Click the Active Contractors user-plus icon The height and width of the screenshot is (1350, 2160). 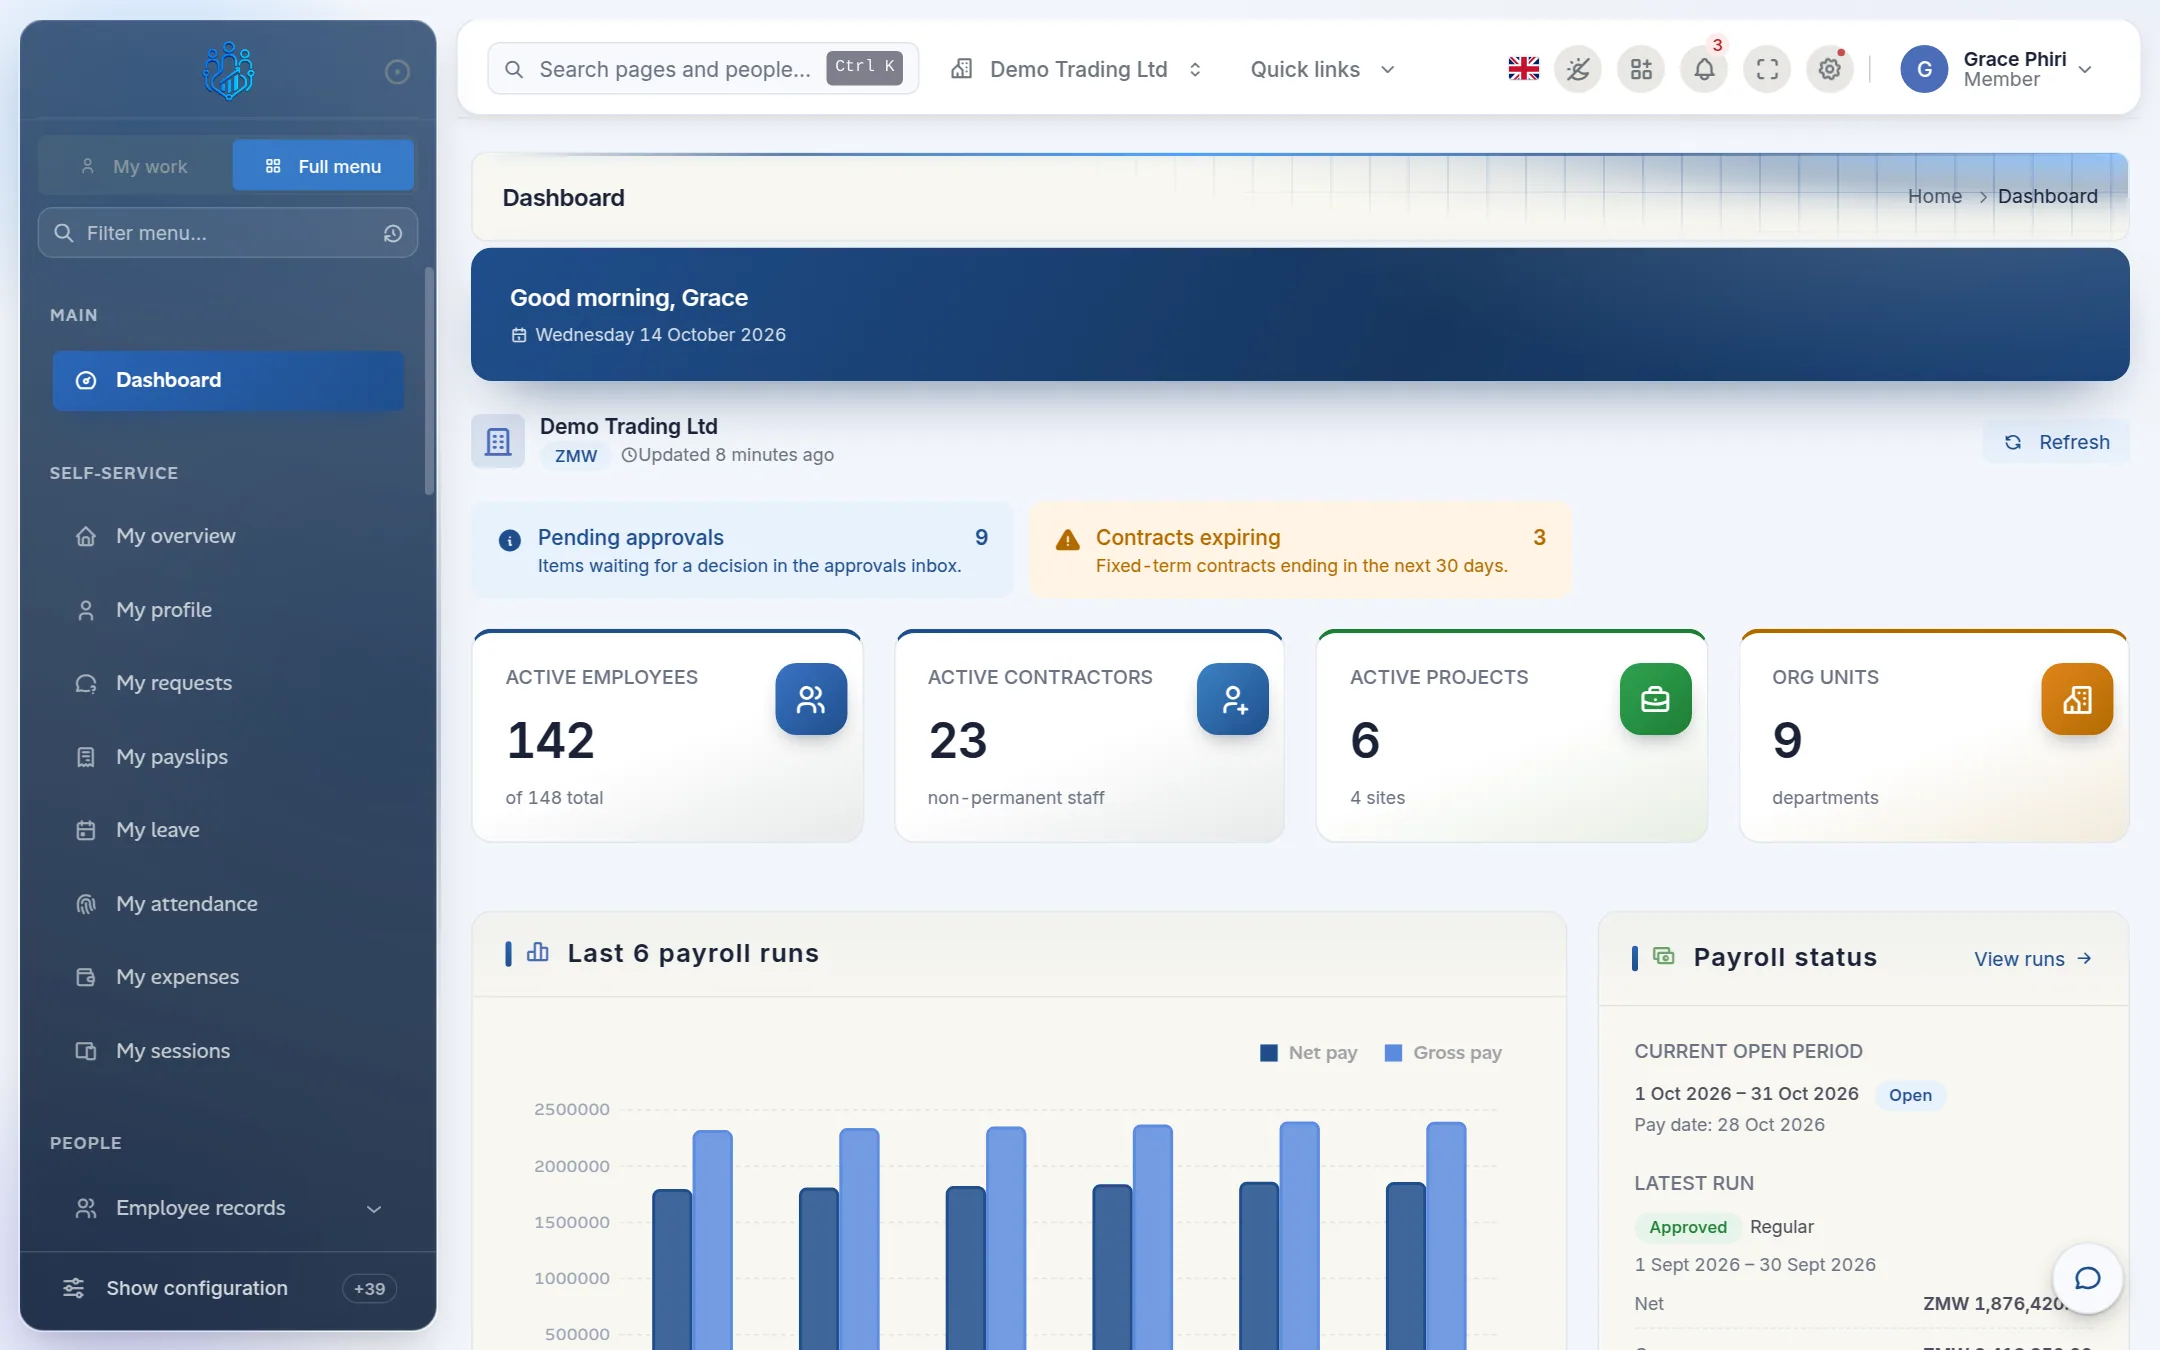(x=1233, y=699)
